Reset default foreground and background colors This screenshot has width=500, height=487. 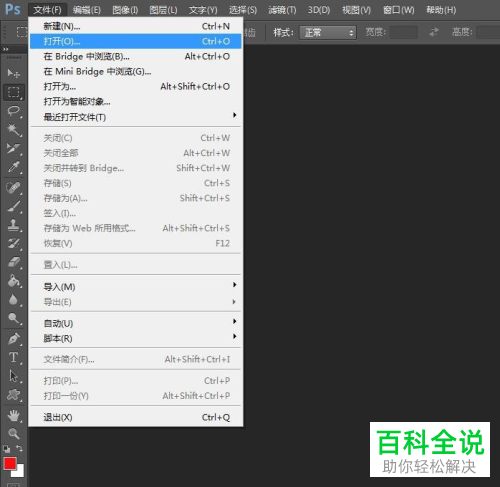pos(6,449)
